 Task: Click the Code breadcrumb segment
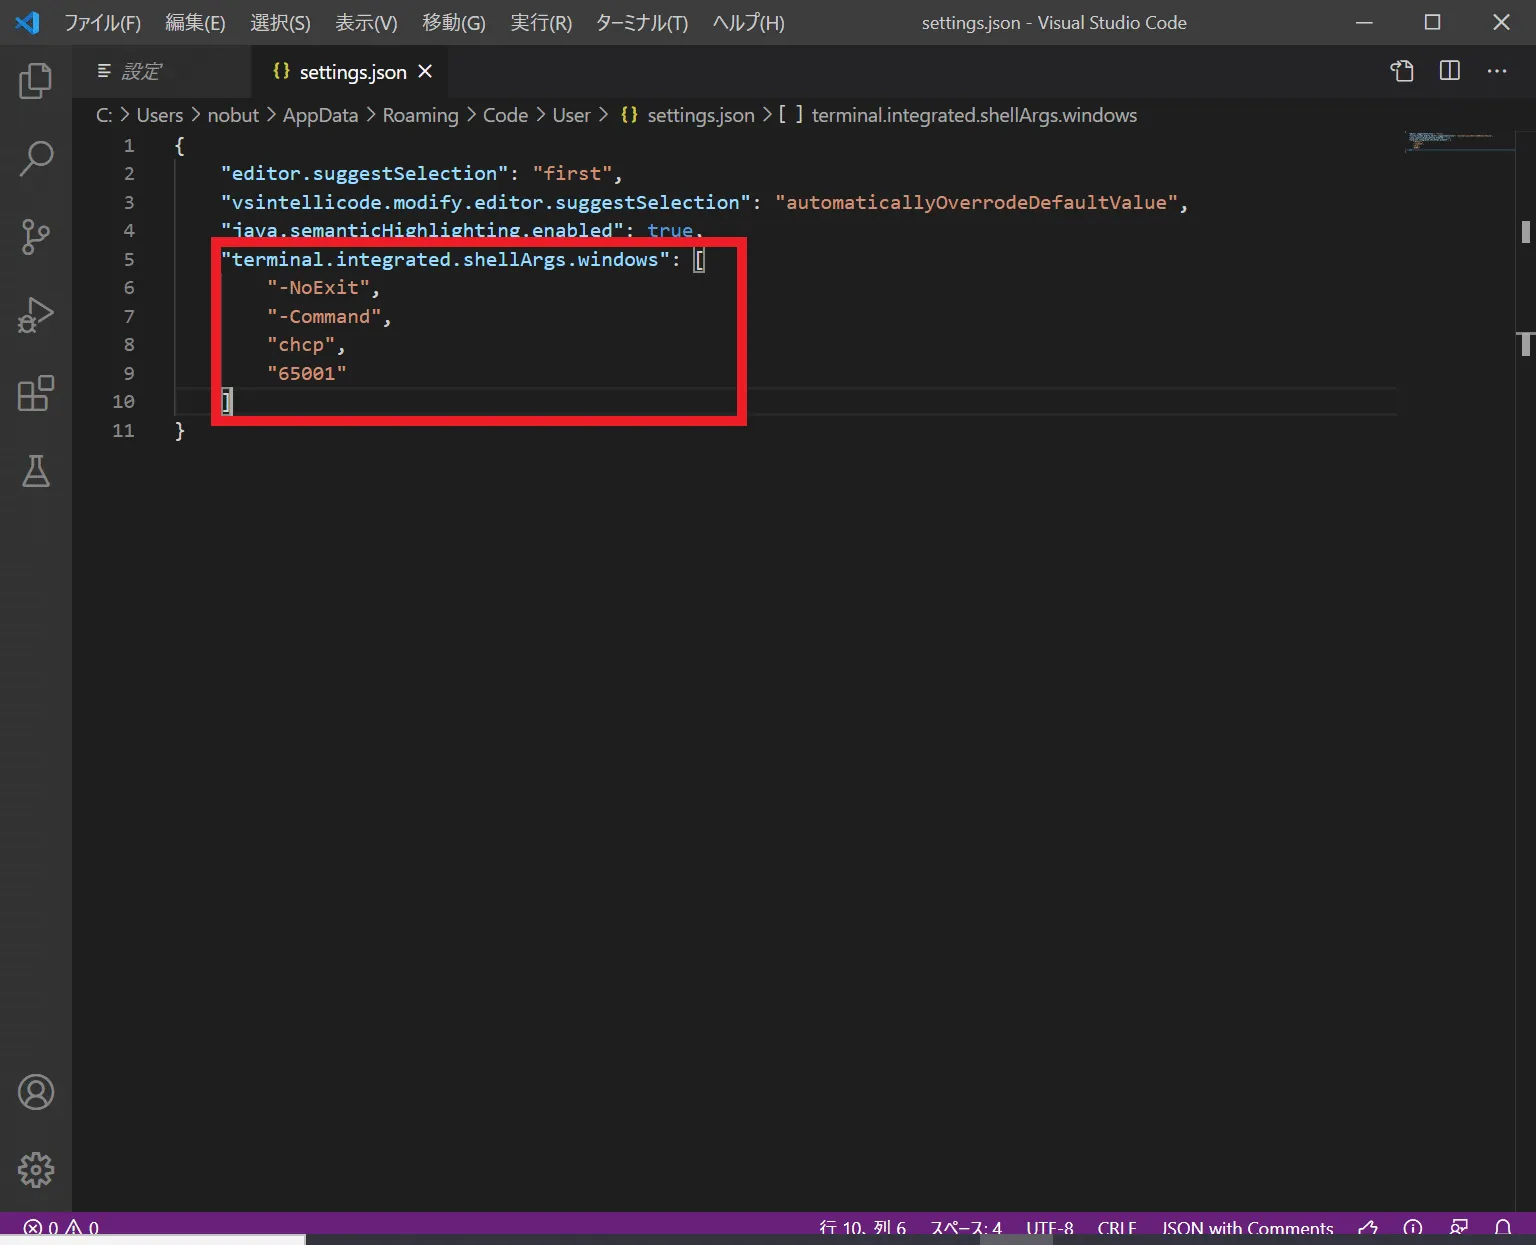point(505,115)
